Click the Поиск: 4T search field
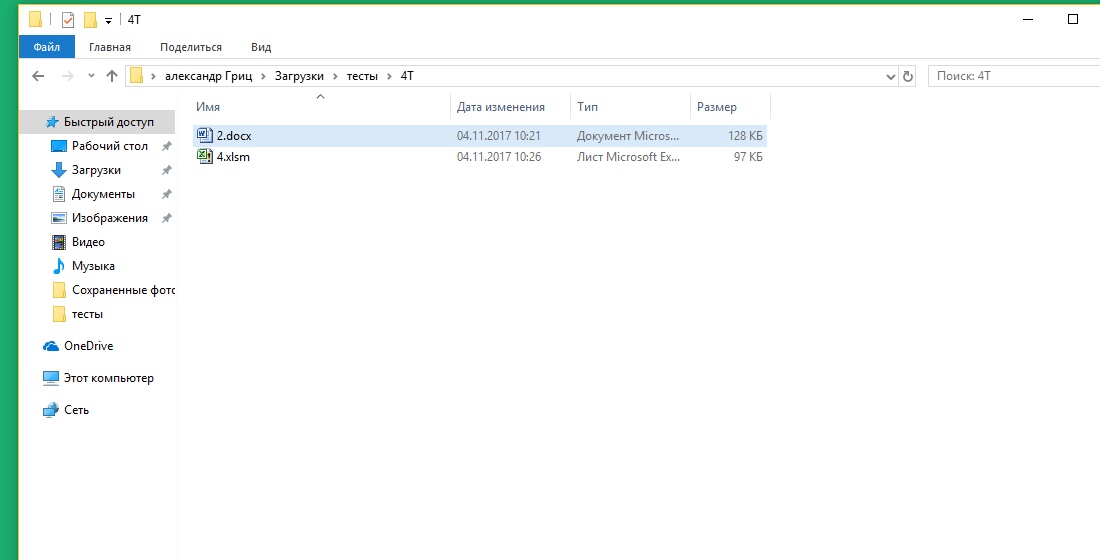This screenshot has width=1100, height=560. [1014, 76]
